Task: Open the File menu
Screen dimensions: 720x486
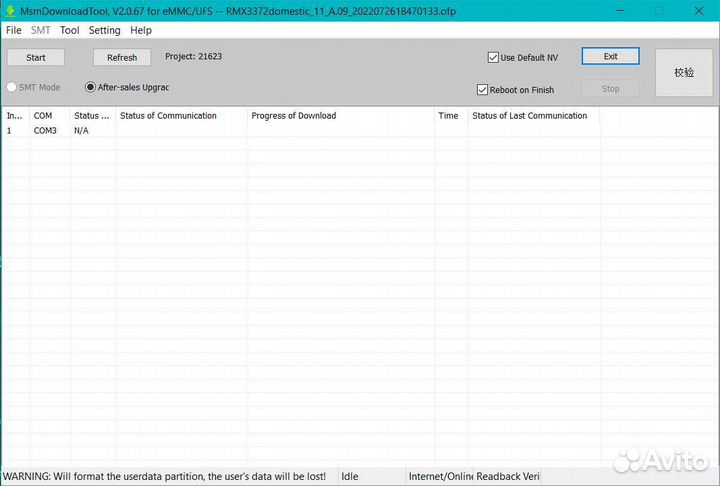Action: 13,30
